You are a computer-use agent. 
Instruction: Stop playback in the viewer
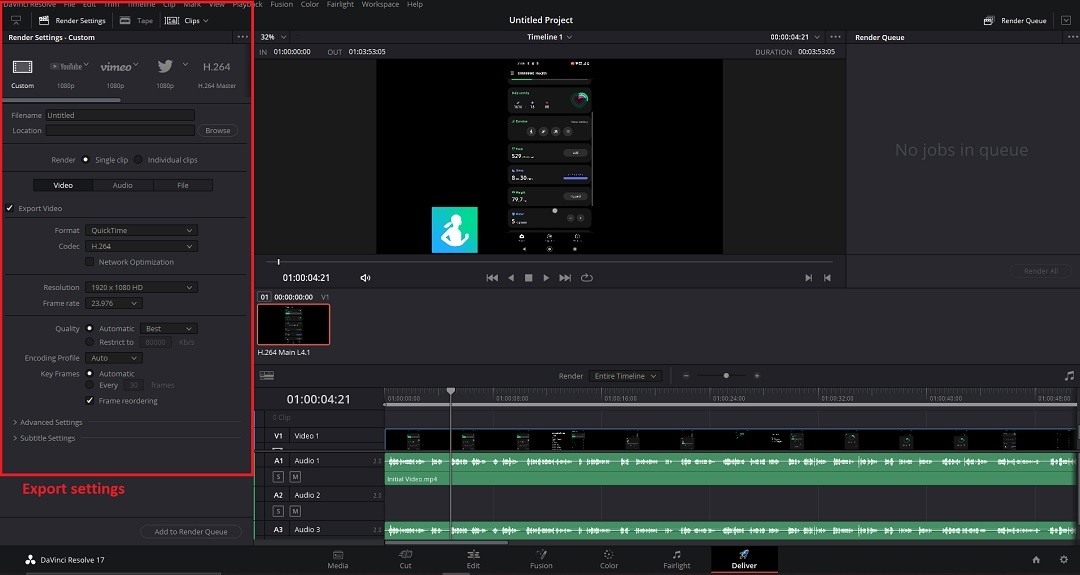click(x=528, y=278)
